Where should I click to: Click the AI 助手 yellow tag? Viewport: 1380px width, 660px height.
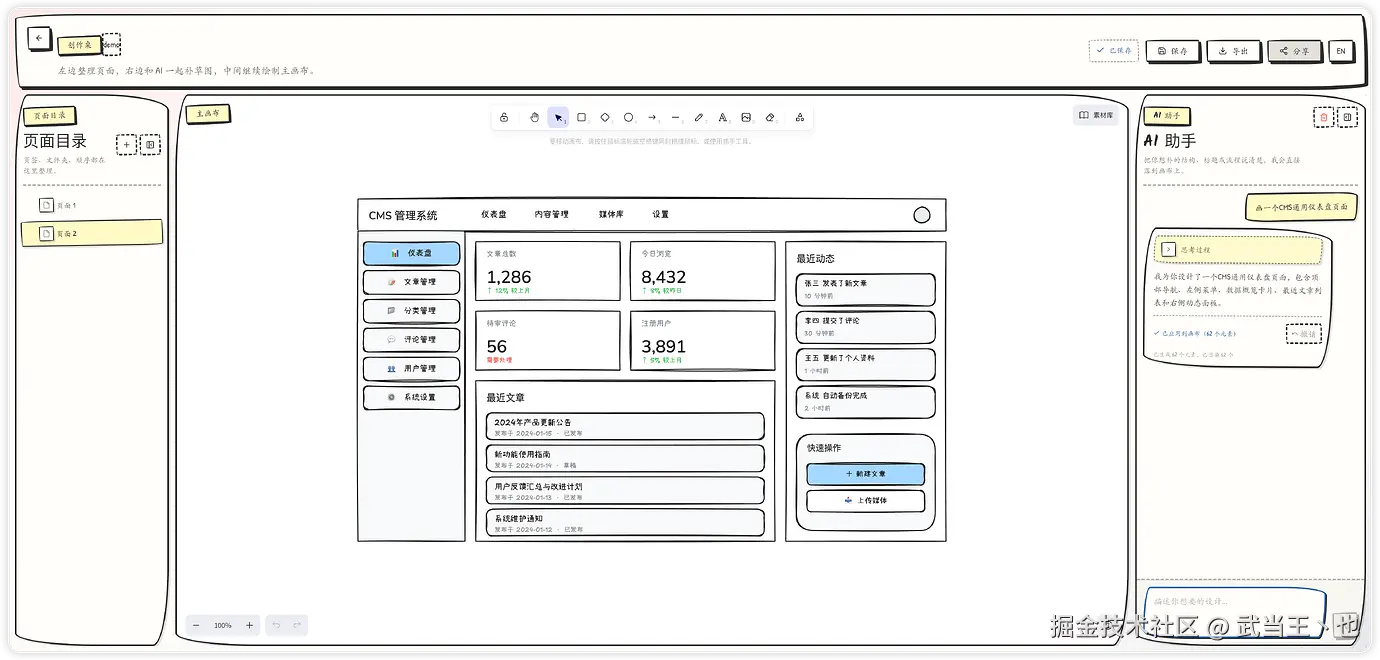coord(1167,116)
